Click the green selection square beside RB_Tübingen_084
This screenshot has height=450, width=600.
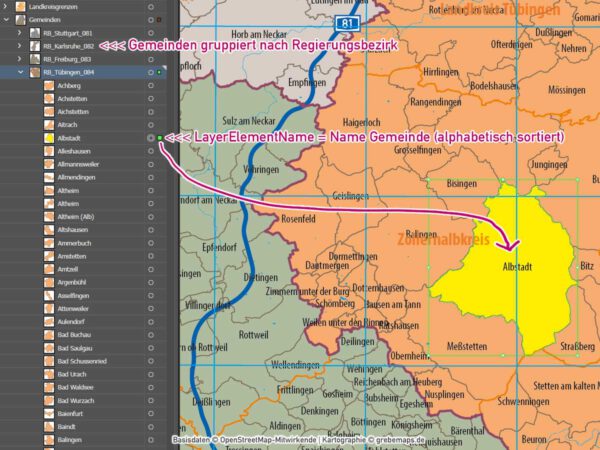point(159,72)
